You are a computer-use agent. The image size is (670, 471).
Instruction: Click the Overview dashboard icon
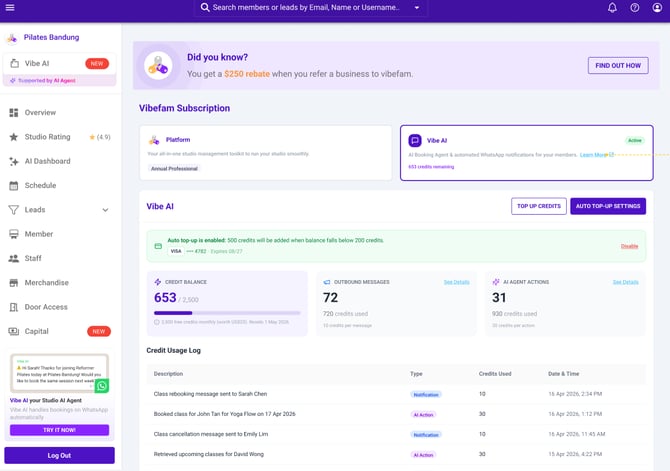point(14,112)
